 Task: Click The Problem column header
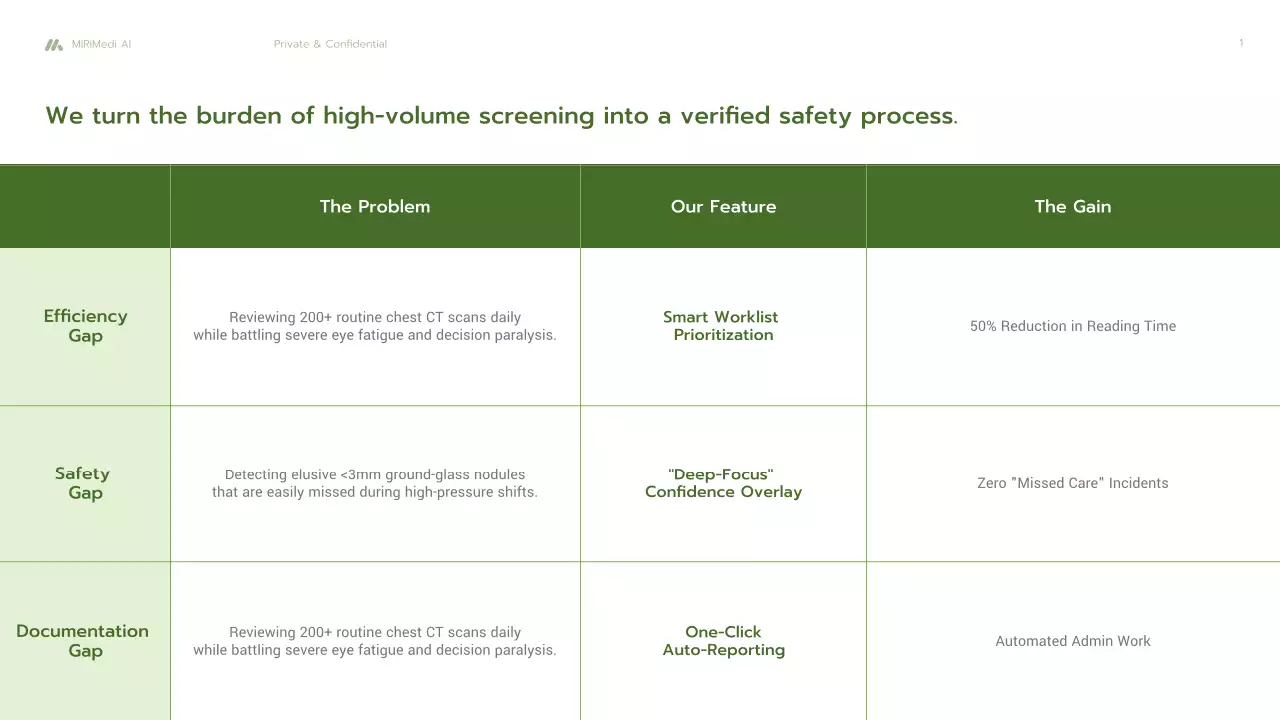click(375, 207)
